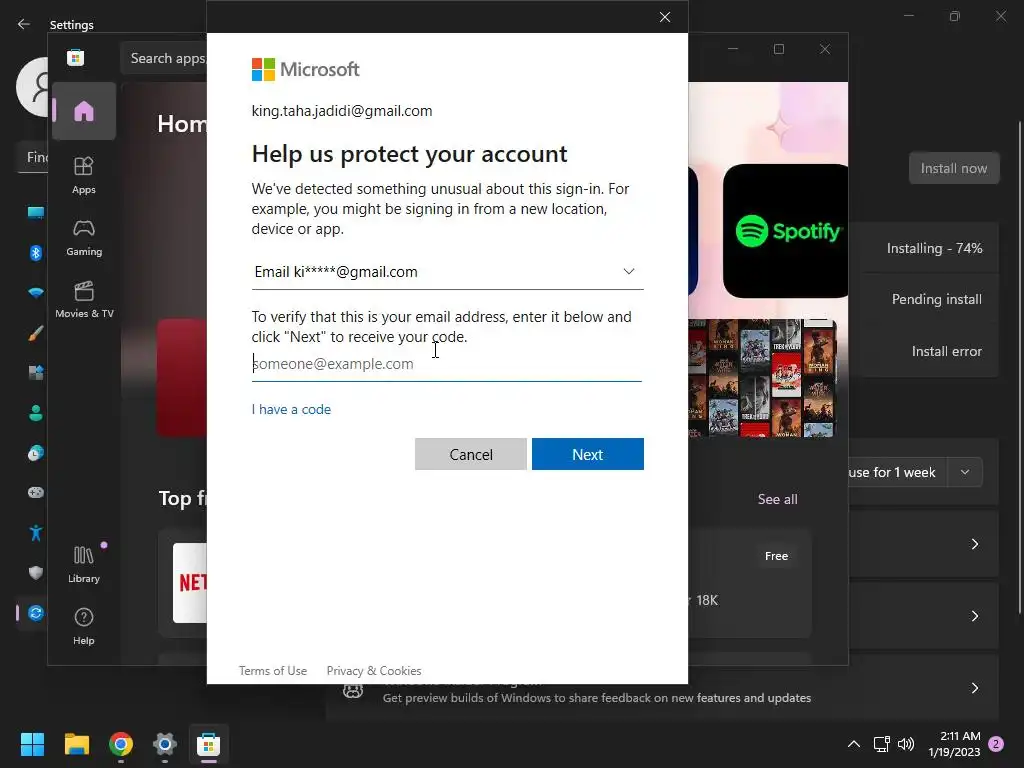Screen dimensions: 1024x768
Task: Open Gaming section in Store sidebar
Action: 84,238
